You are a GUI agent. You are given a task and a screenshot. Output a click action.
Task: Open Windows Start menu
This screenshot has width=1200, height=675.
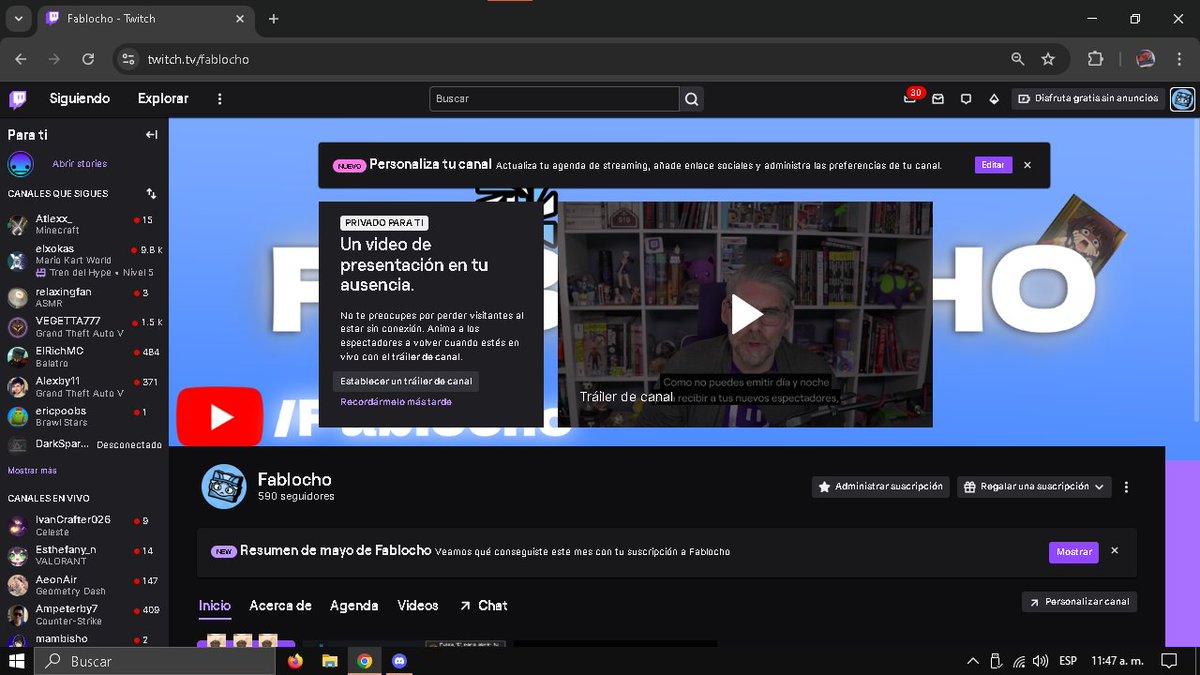pos(16,661)
